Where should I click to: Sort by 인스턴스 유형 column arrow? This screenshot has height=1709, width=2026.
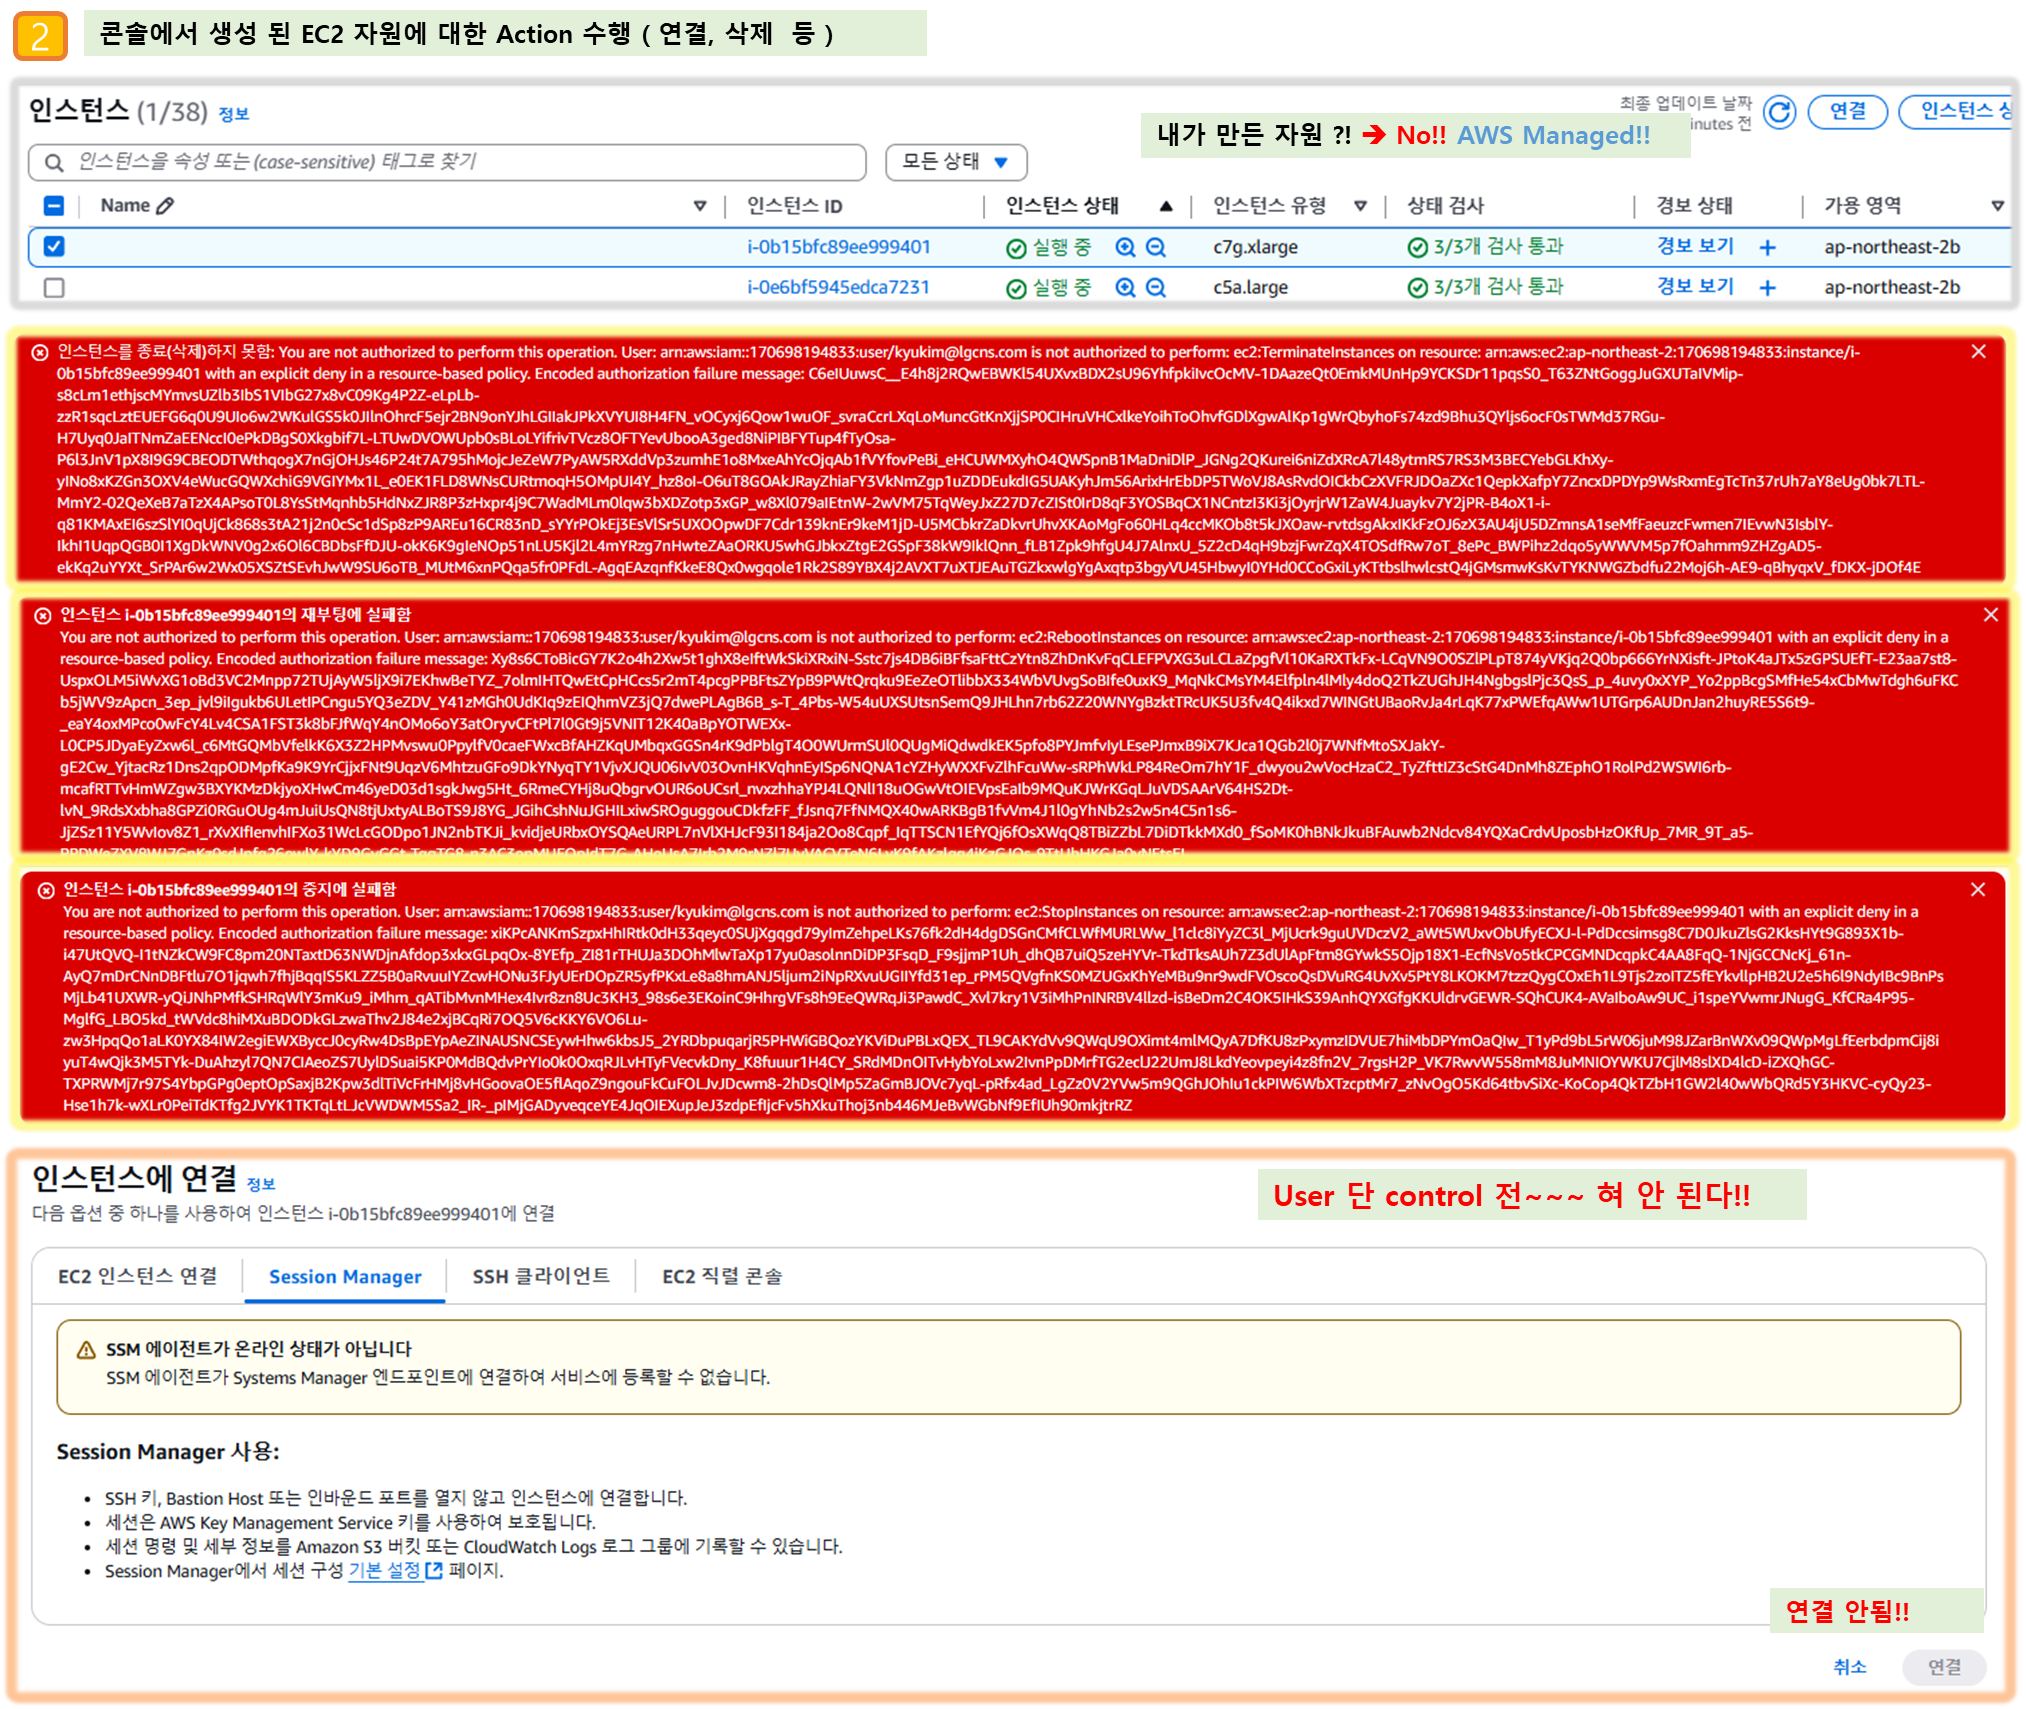(x=1360, y=206)
